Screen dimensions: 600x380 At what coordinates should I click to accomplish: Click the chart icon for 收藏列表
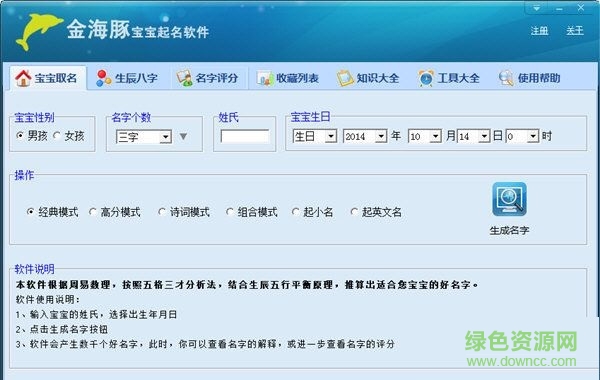[265, 79]
